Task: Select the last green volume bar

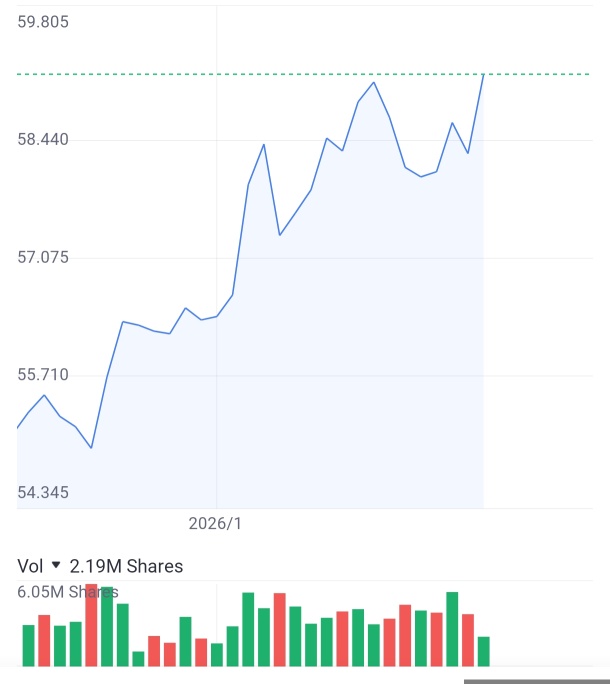Action: coord(483,651)
